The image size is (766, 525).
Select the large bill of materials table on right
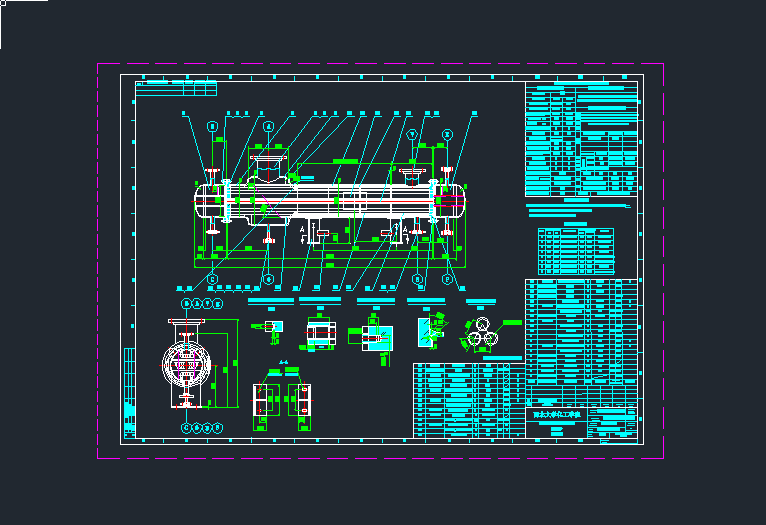(581, 340)
